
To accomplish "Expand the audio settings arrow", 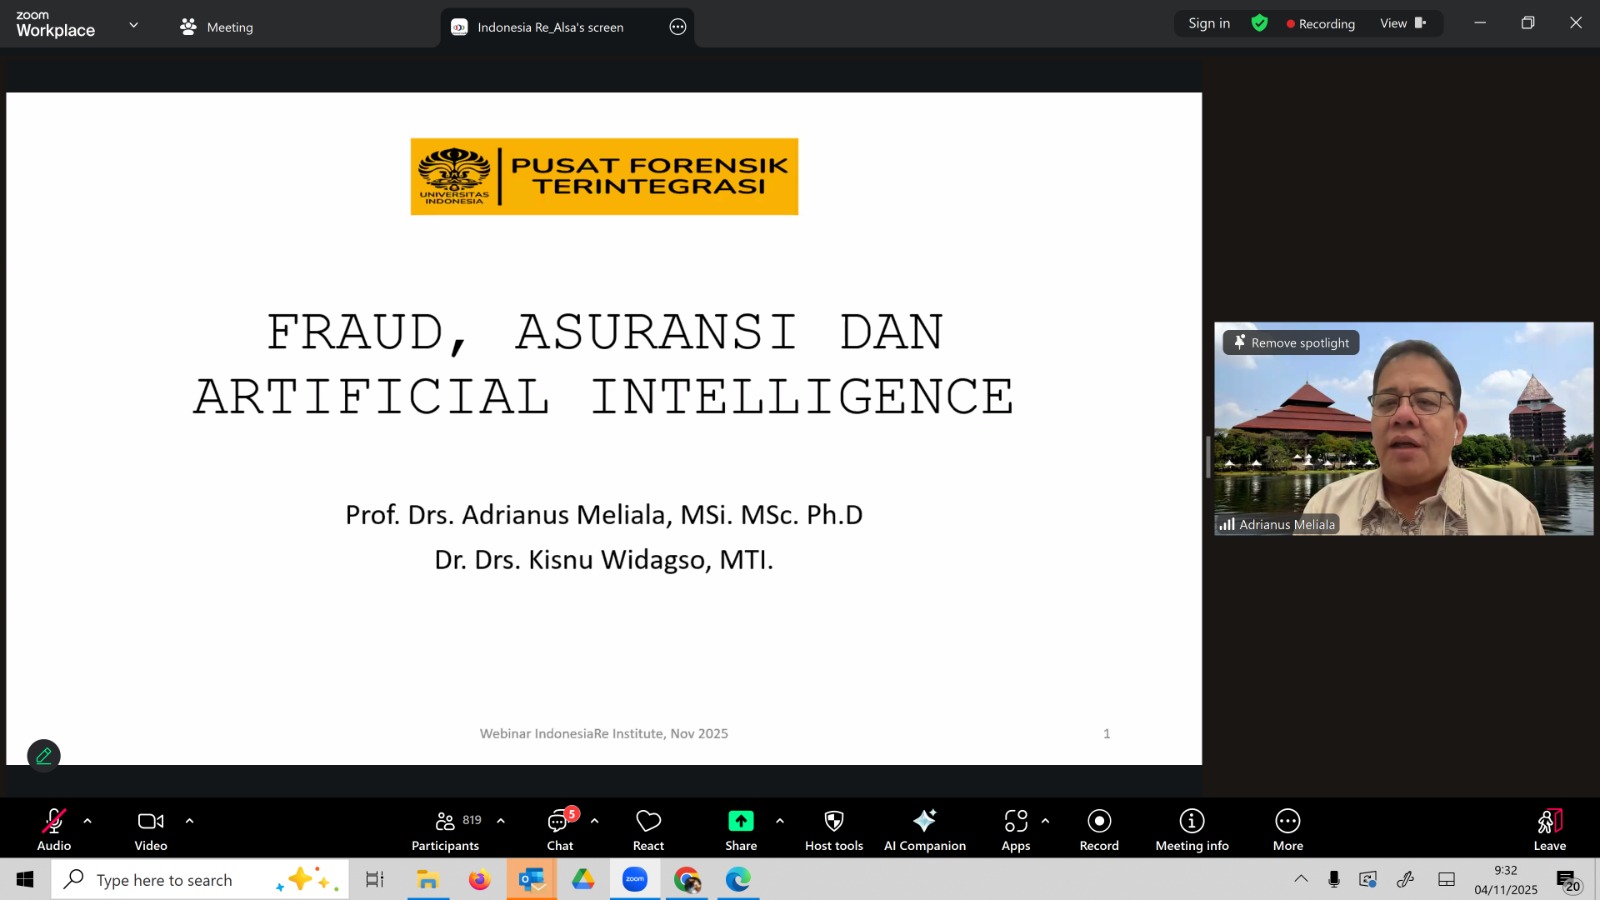I will click(x=88, y=821).
